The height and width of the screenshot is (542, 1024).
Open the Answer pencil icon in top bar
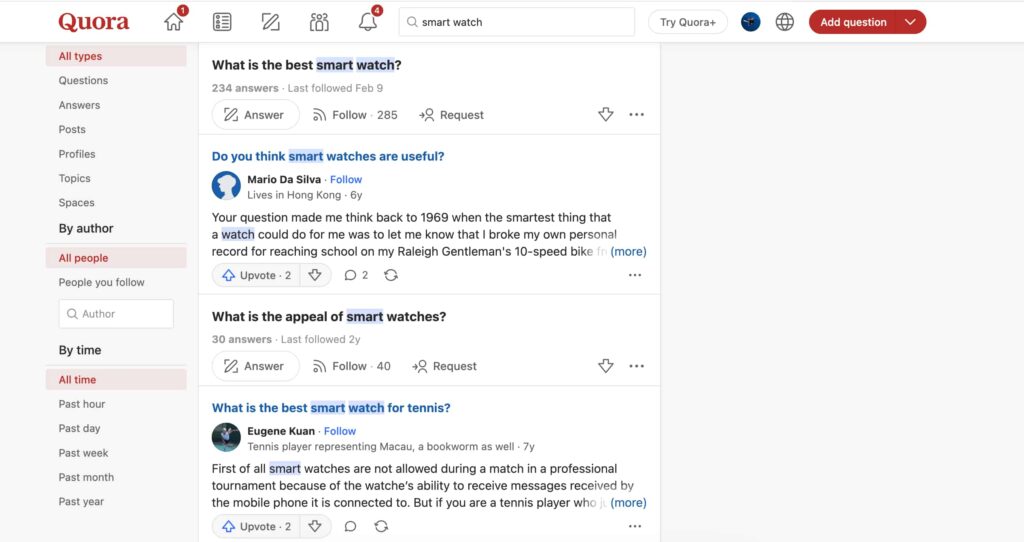[270, 22]
